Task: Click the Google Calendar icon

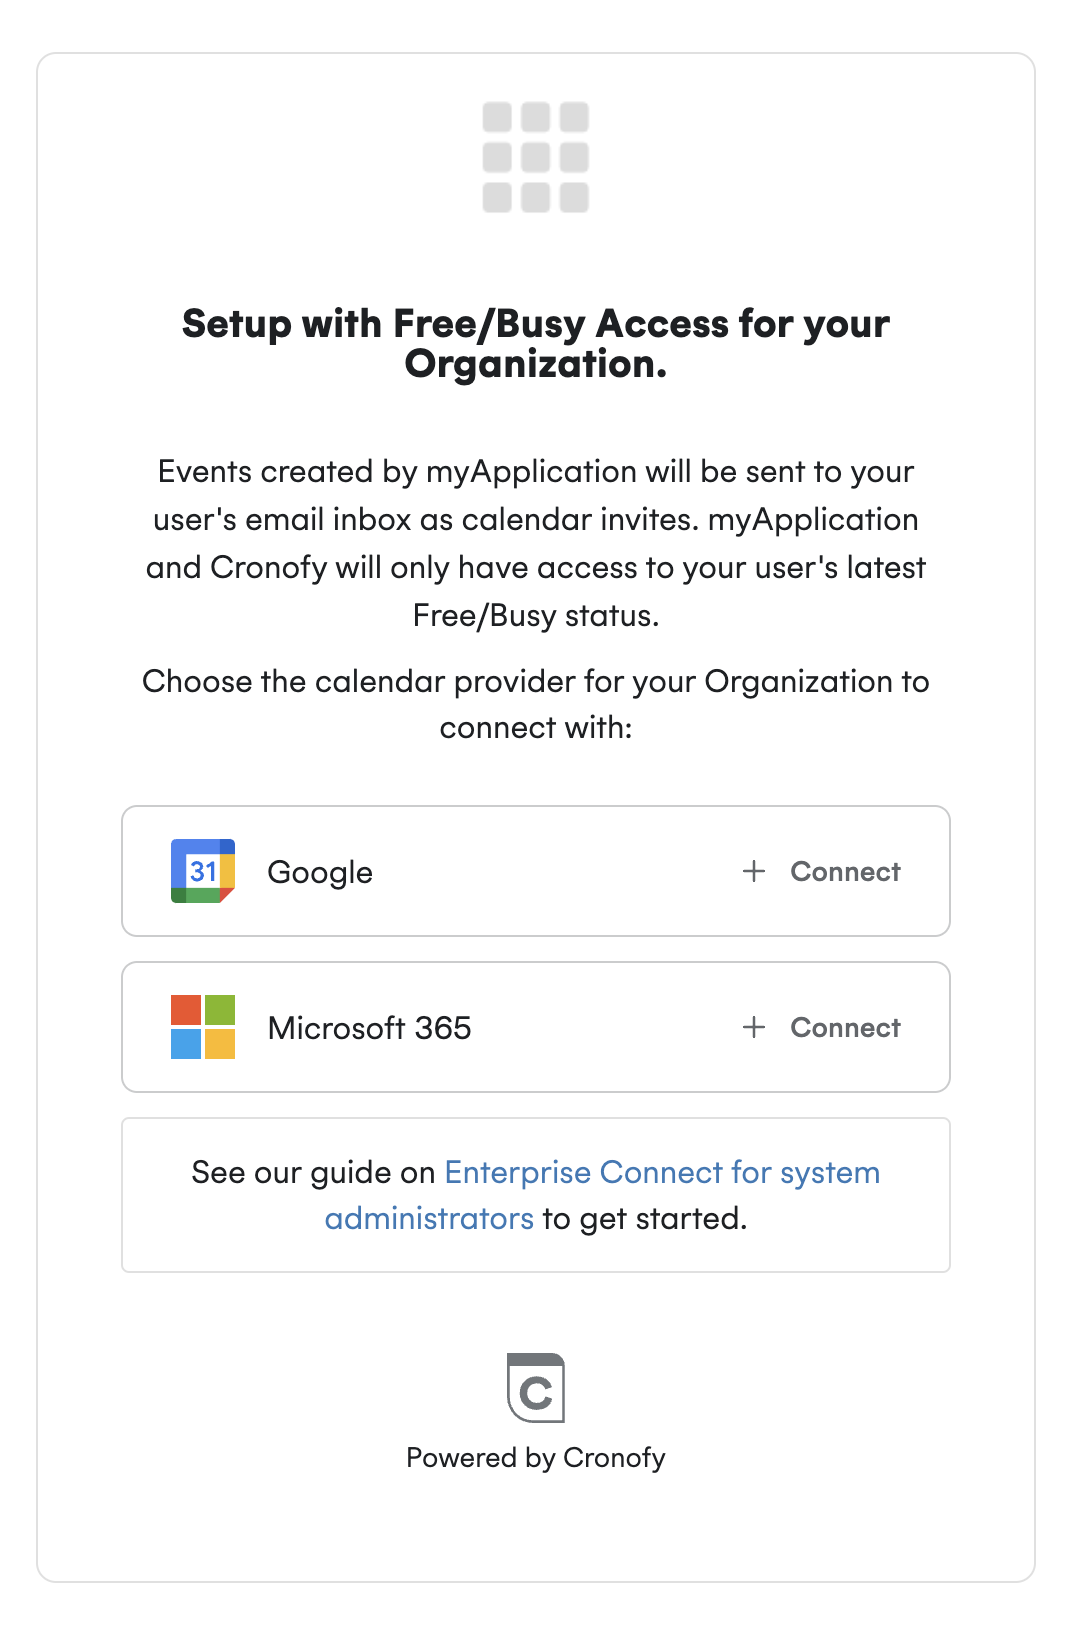Action: [x=203, y=871]
